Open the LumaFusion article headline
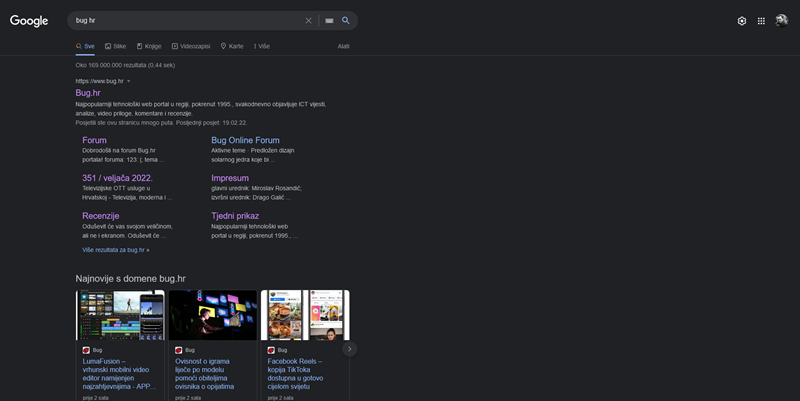 click(119, 374)
